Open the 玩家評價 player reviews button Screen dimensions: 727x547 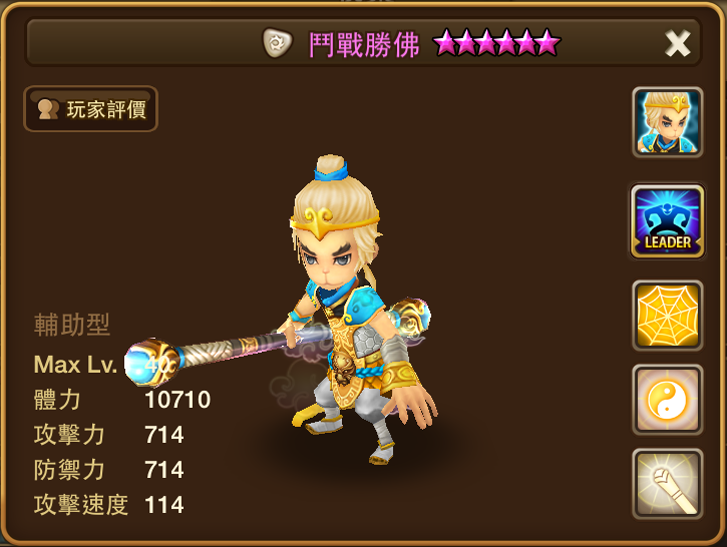point(91,109)
